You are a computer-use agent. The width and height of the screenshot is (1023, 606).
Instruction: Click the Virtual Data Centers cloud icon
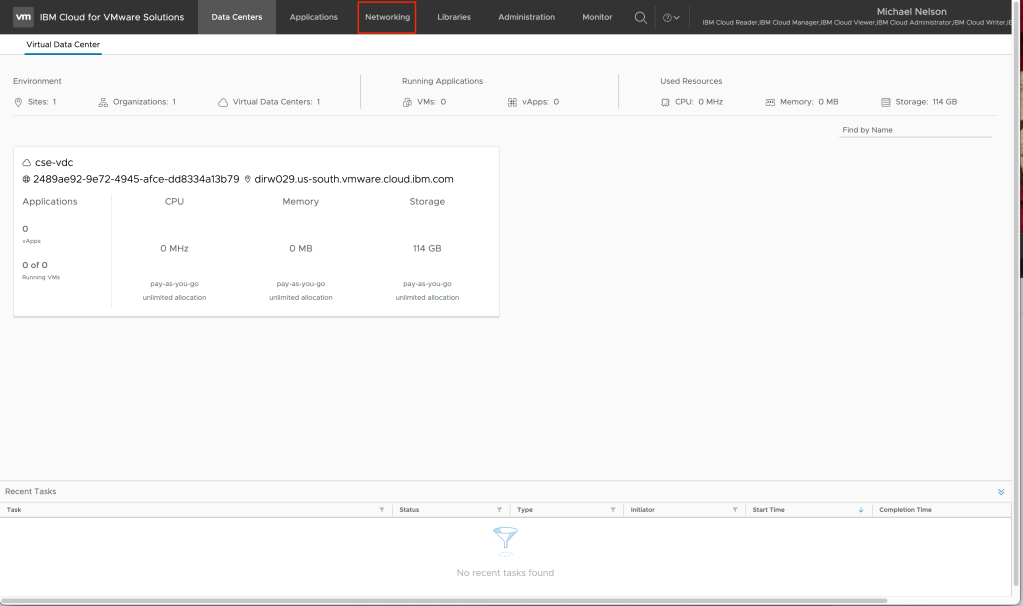(223, 102)
